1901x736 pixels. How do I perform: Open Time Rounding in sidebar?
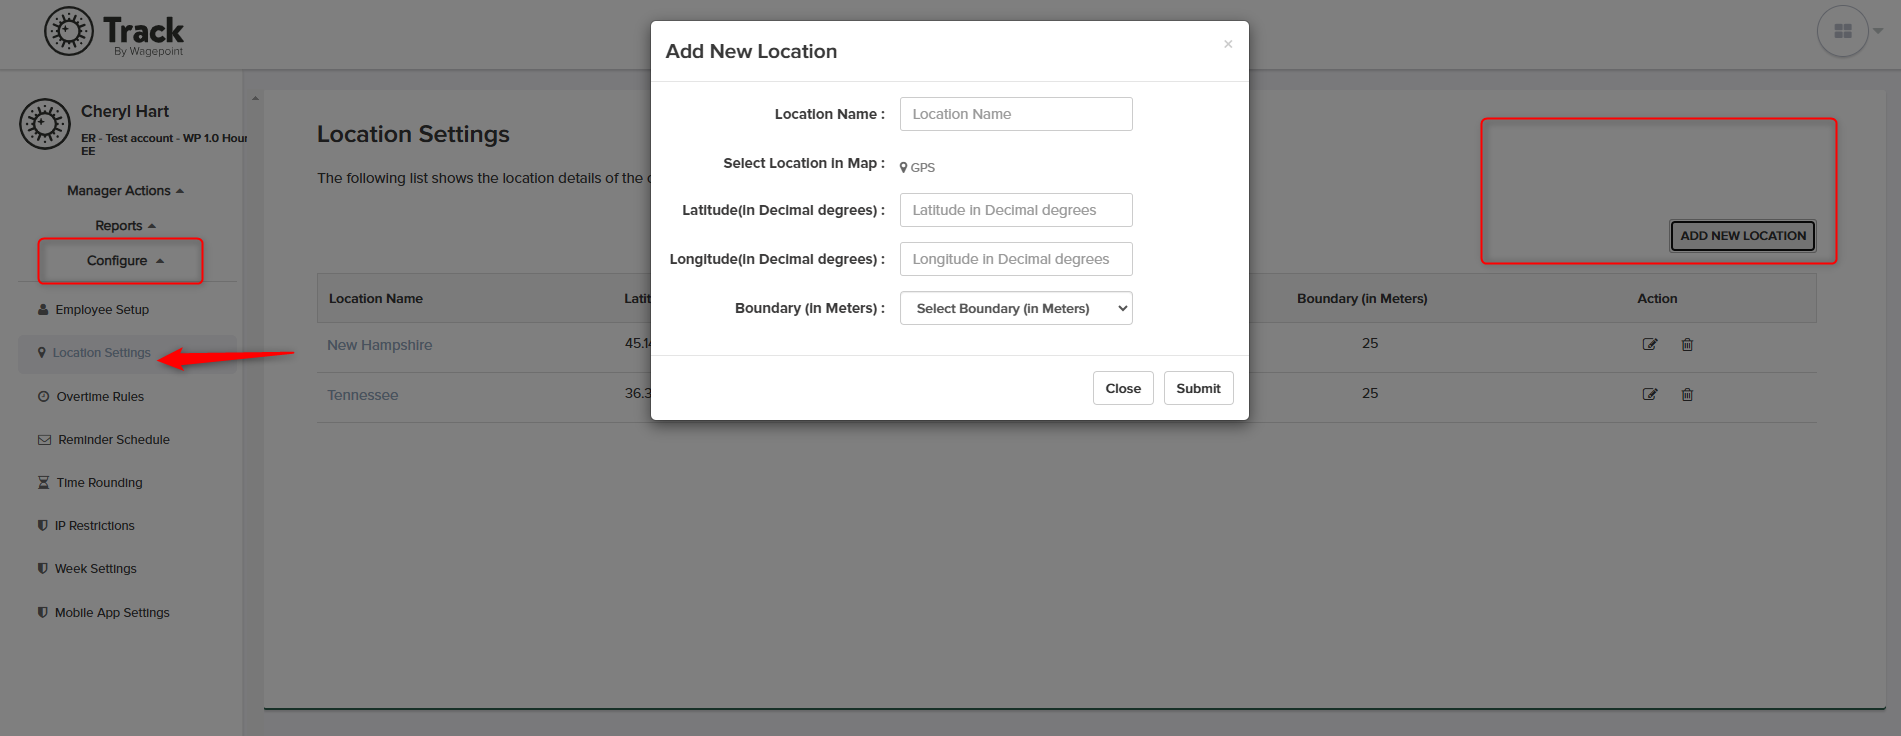(90, 483)
